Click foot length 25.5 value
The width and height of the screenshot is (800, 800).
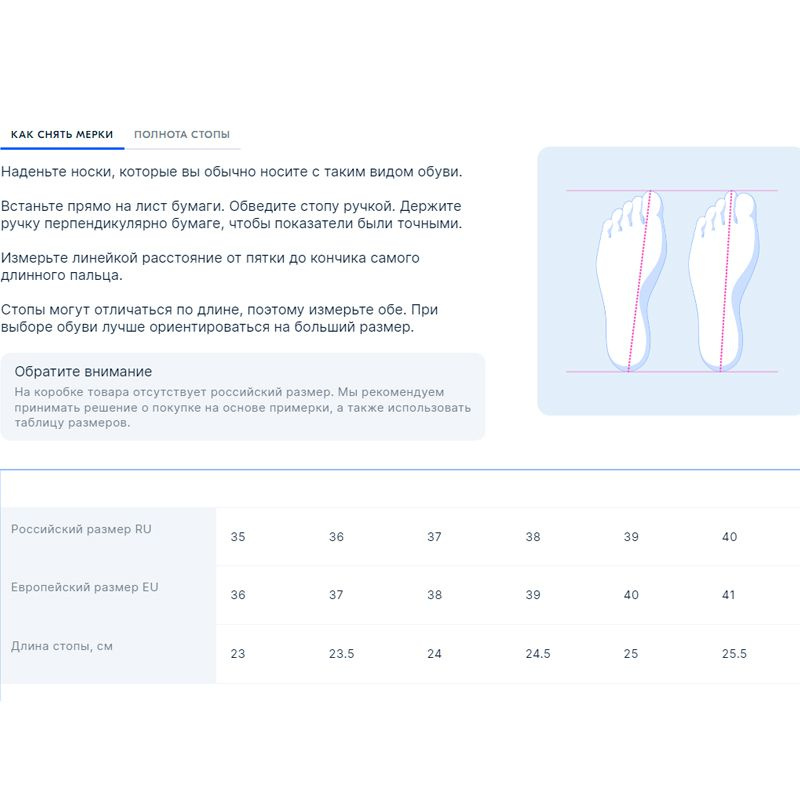734,654
